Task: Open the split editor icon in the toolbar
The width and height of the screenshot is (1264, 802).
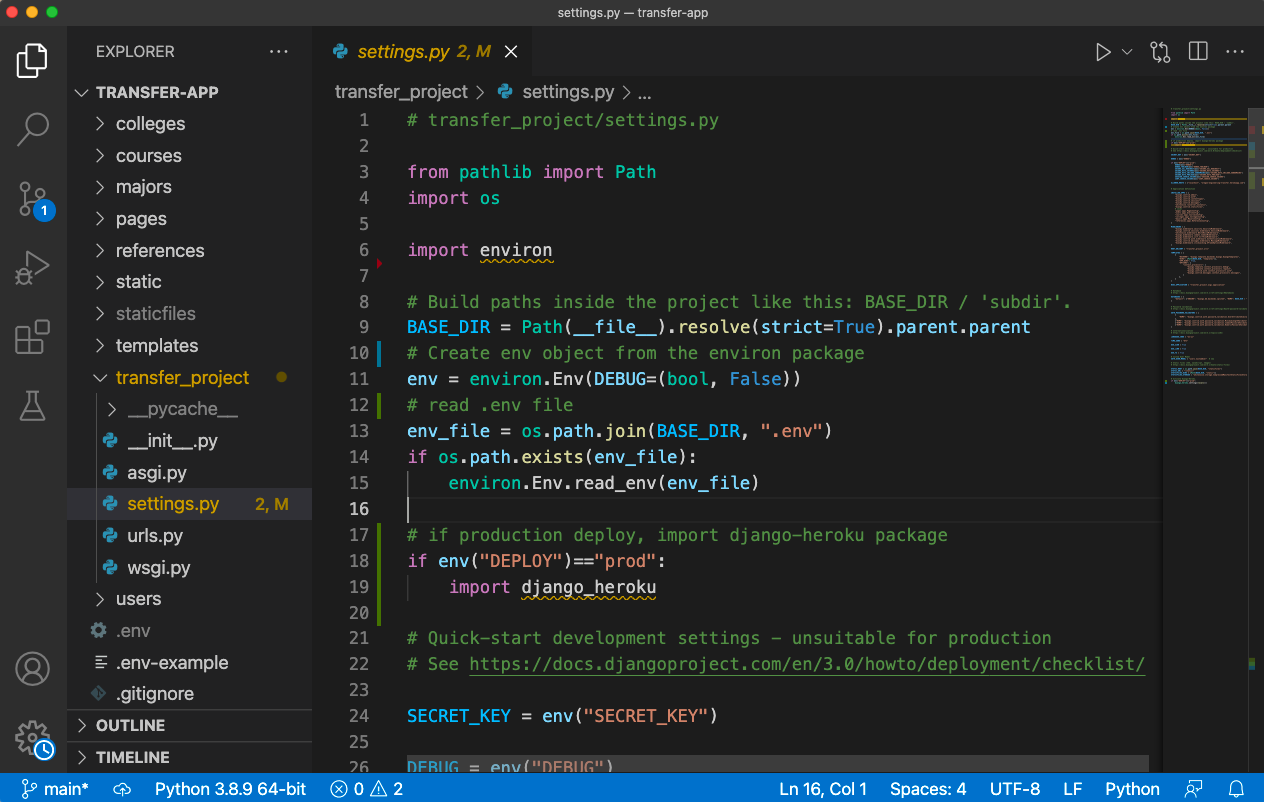Action: click(x=1197, y=51)
